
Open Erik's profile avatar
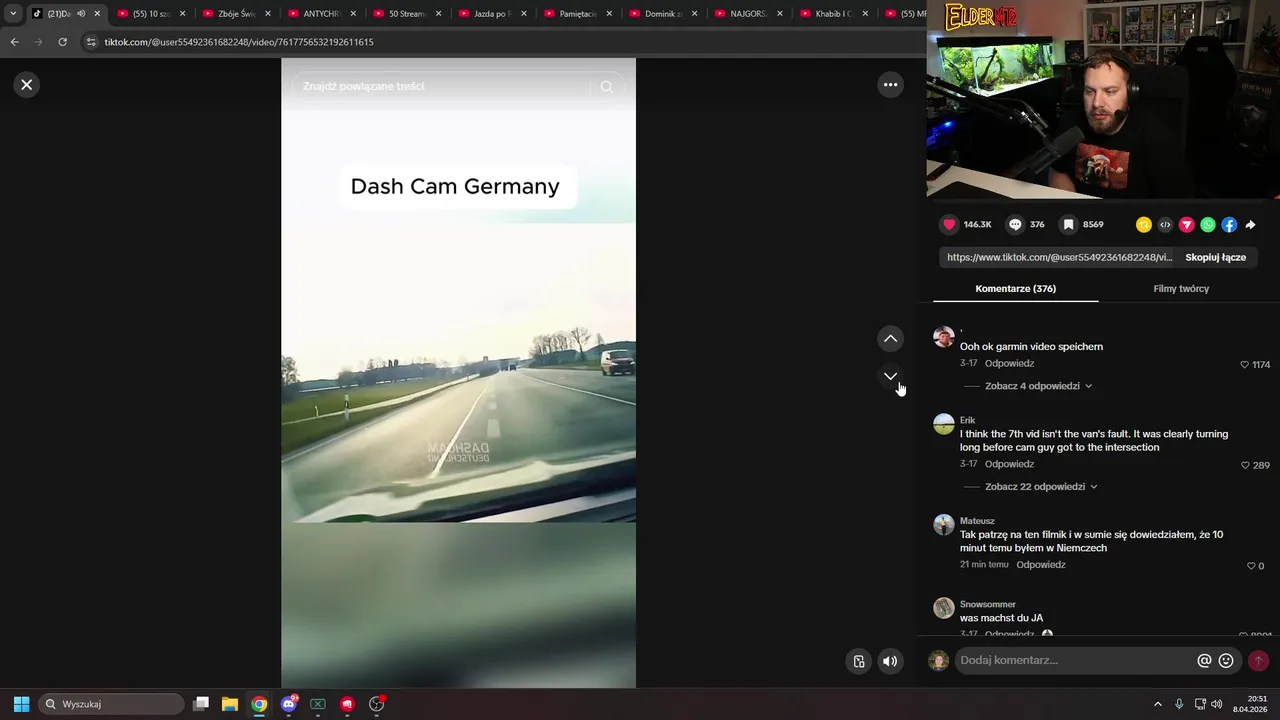[x=944, y=424]
